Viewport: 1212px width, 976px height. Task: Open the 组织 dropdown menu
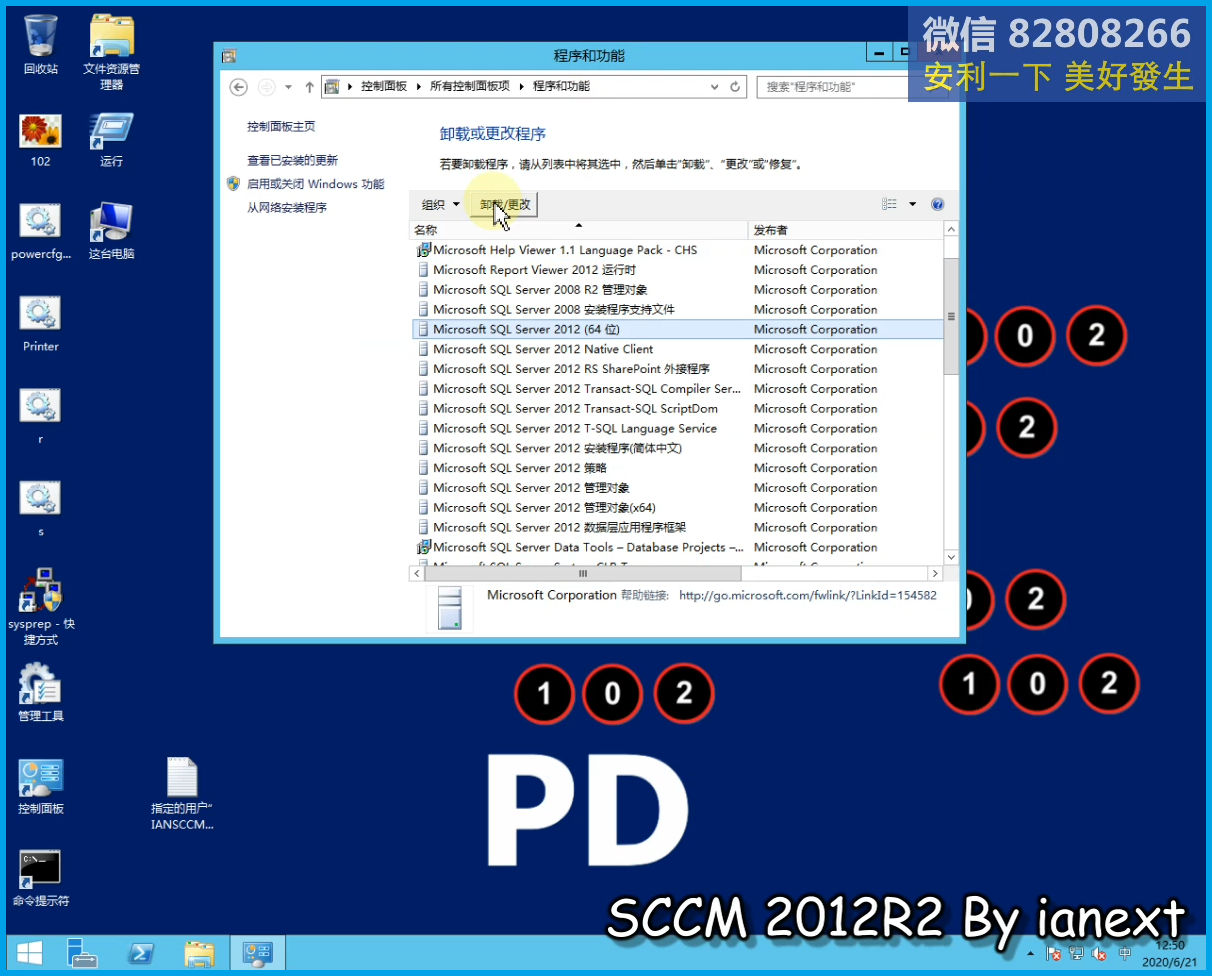[440, 205]
